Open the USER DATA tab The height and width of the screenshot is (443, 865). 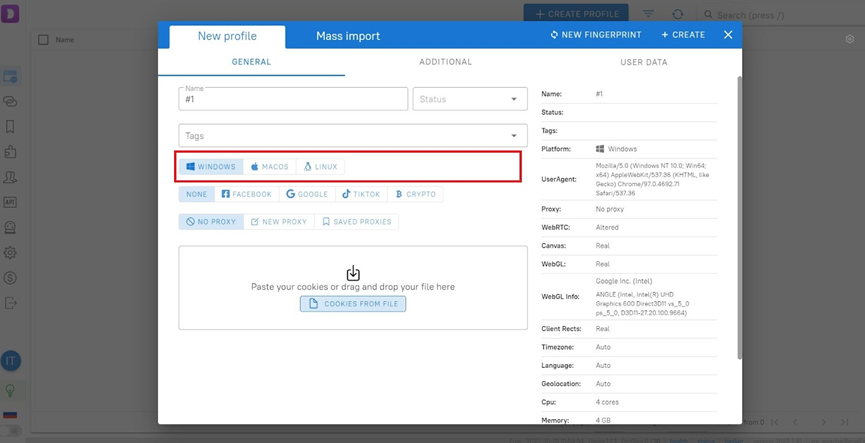pyautogui.click(x=644, y=62)
